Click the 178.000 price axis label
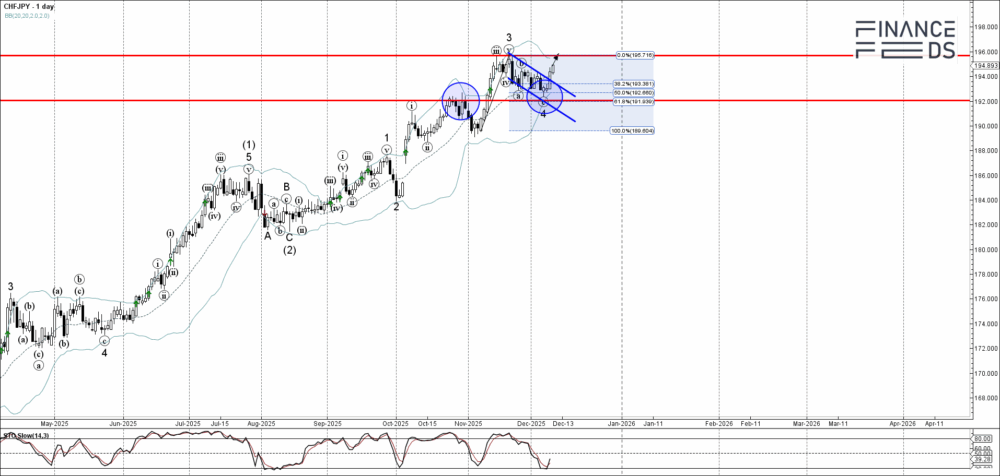This screenshot has height=476, width=1000. (x=987, y=274)
